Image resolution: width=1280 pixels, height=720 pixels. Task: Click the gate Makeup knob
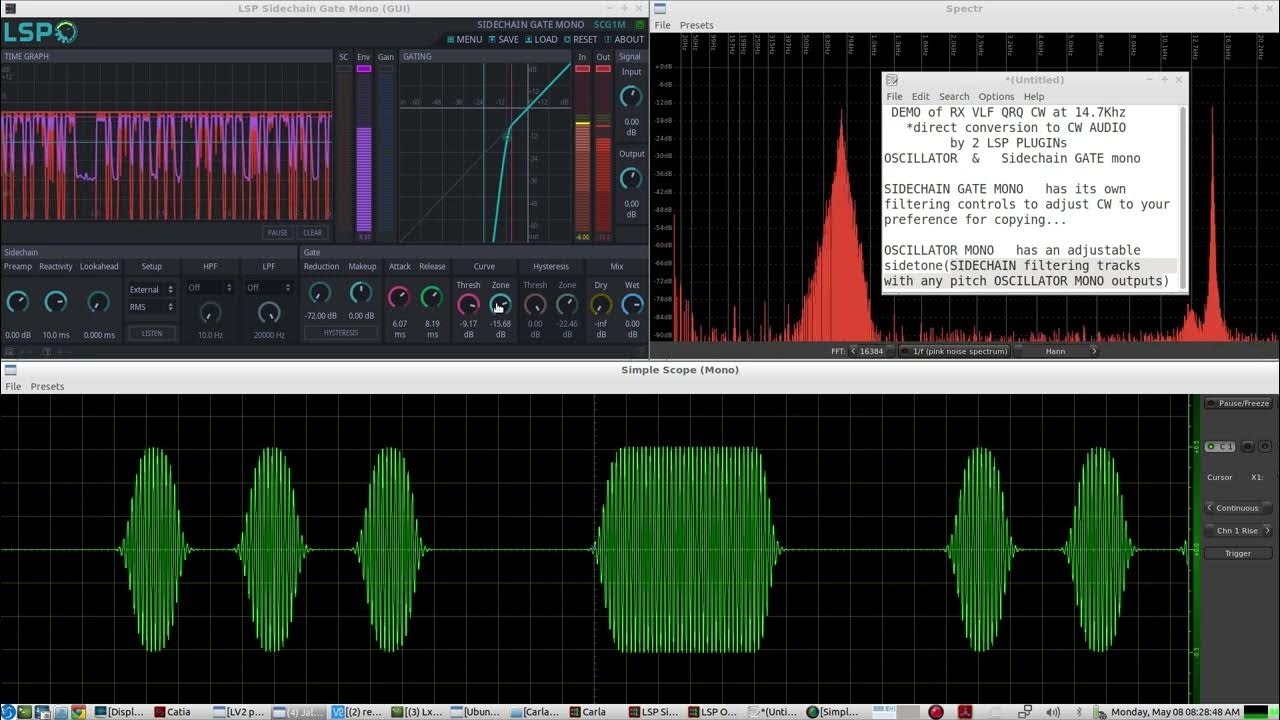(x=361, y=293)
